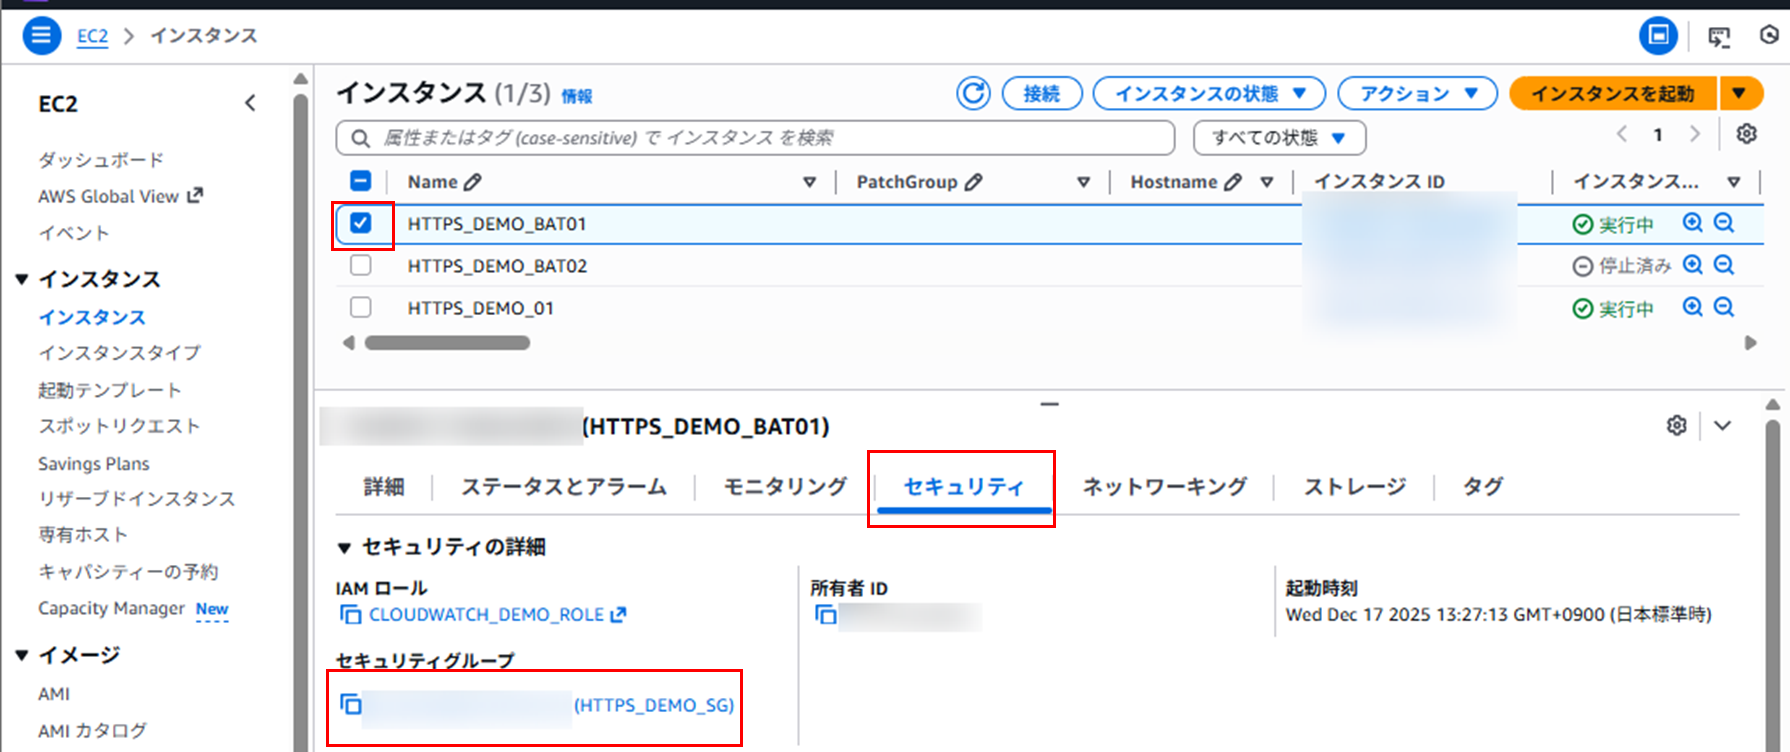1790x752 pixels.
Task: Open the details pane settings gear
Action: (1677, 425)
